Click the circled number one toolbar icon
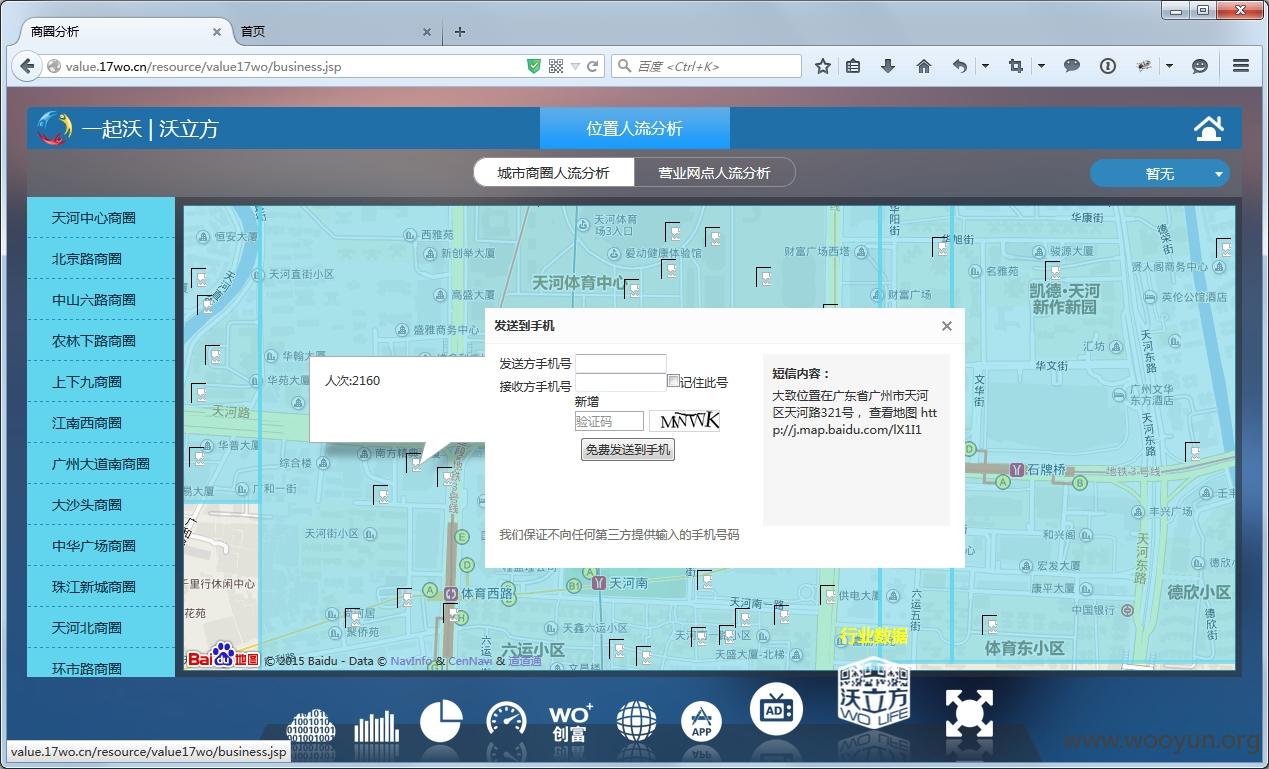1269x769 pixels. [1108, 66]
